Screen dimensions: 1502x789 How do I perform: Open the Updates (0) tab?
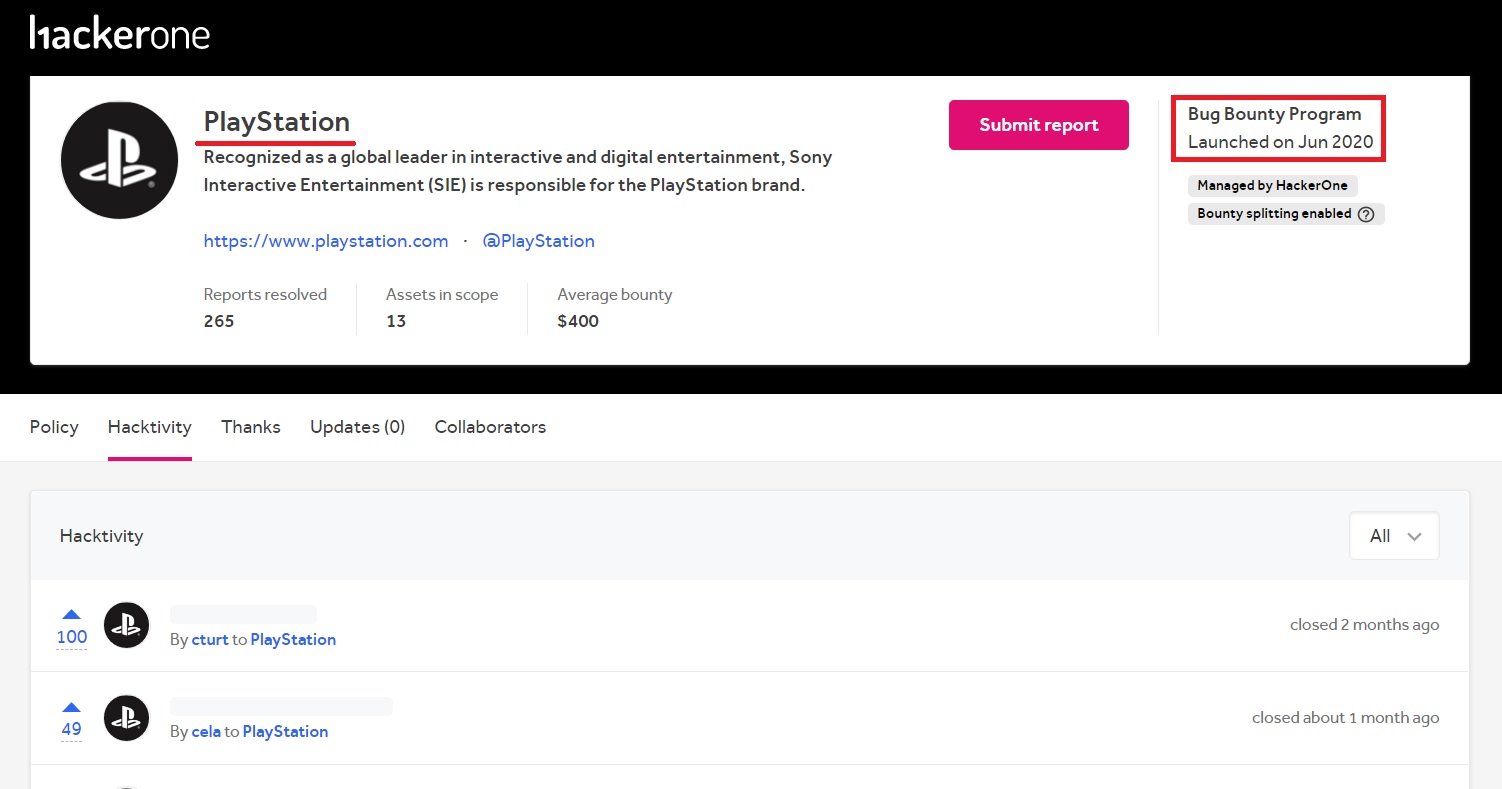[x=357, y=427]
